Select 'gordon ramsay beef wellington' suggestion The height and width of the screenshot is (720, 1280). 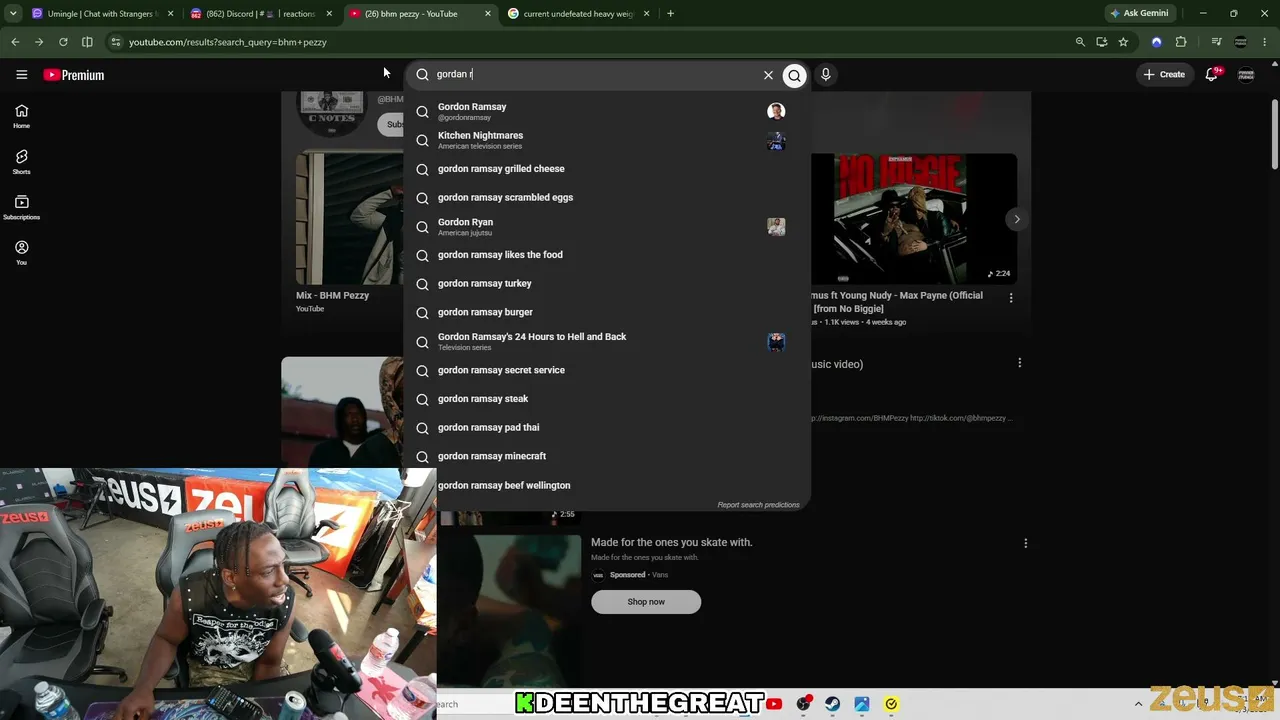(607, 485)
